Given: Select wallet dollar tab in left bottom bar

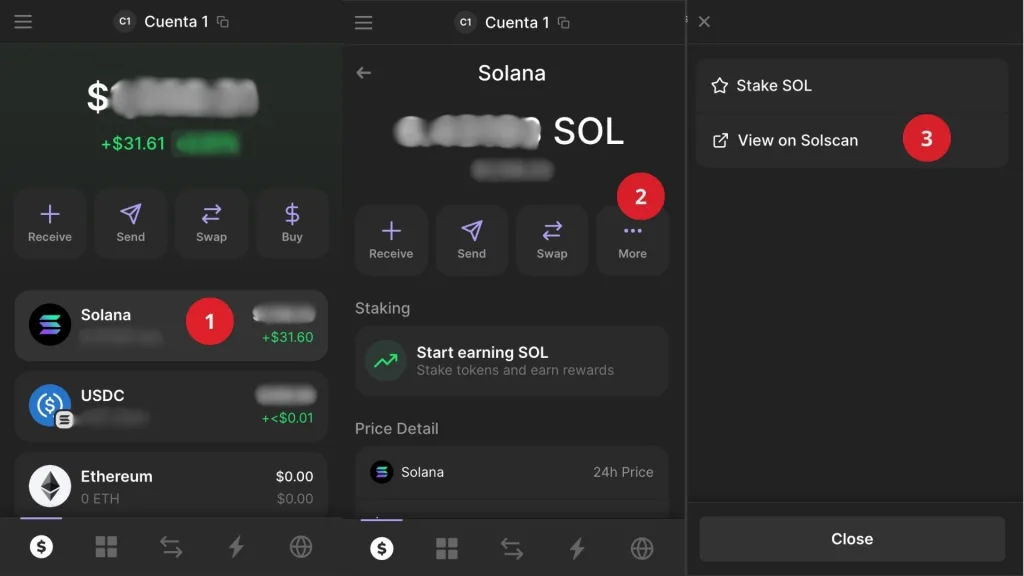Looking at the screenshot, I should click(x=41, y=547).
